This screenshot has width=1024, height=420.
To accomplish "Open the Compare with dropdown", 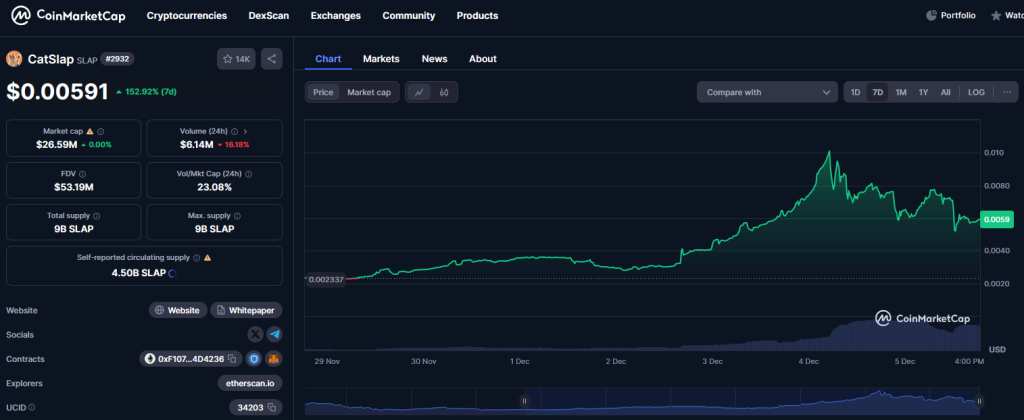I will pyautogui.click(x=767, y=92).
